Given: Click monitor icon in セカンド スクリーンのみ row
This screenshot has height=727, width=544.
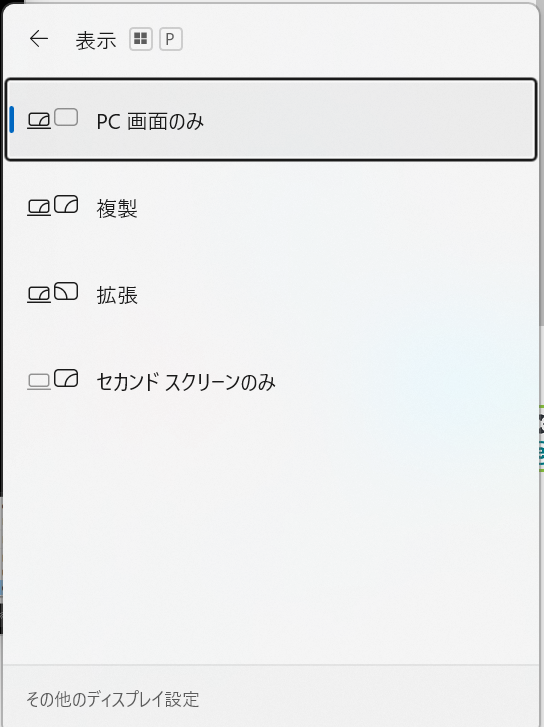Looking at the screenshot, I should tap(66, 378).
